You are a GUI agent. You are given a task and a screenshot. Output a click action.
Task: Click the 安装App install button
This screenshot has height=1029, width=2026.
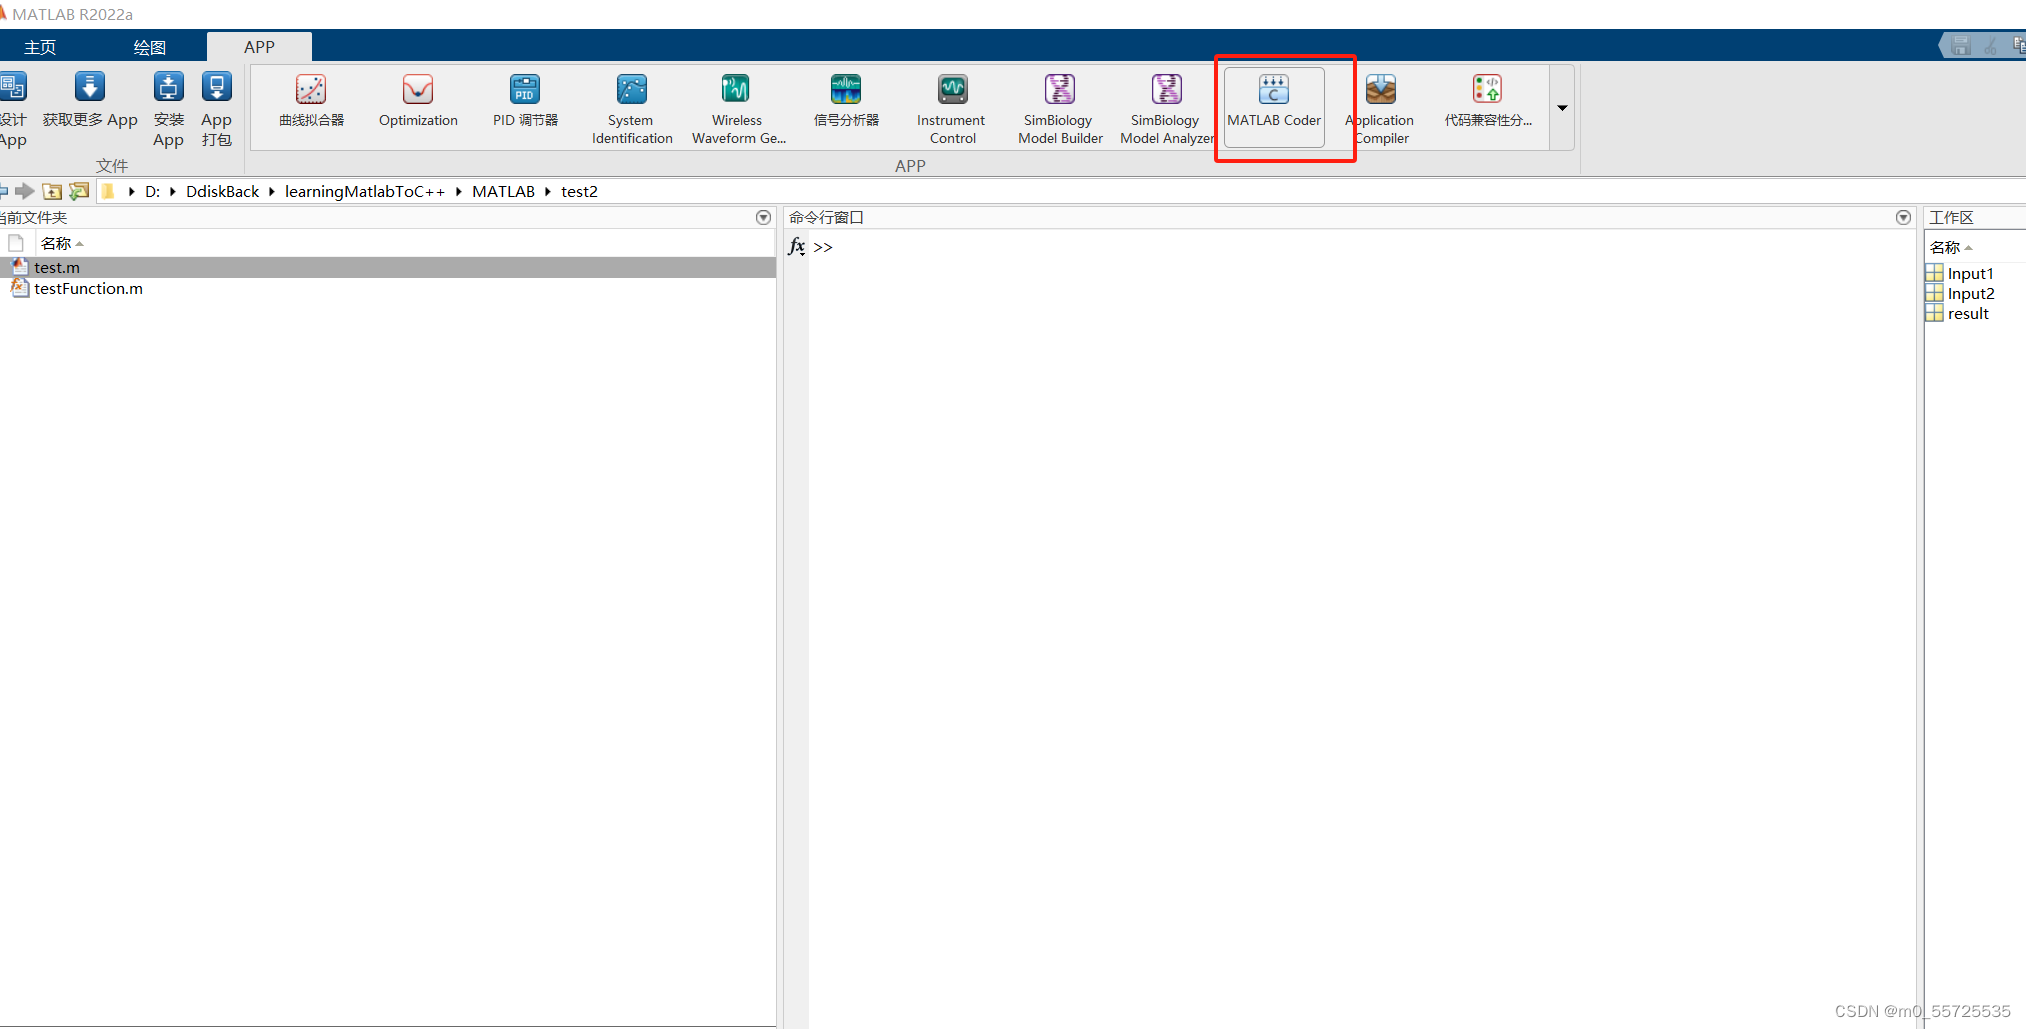point(168,105)
